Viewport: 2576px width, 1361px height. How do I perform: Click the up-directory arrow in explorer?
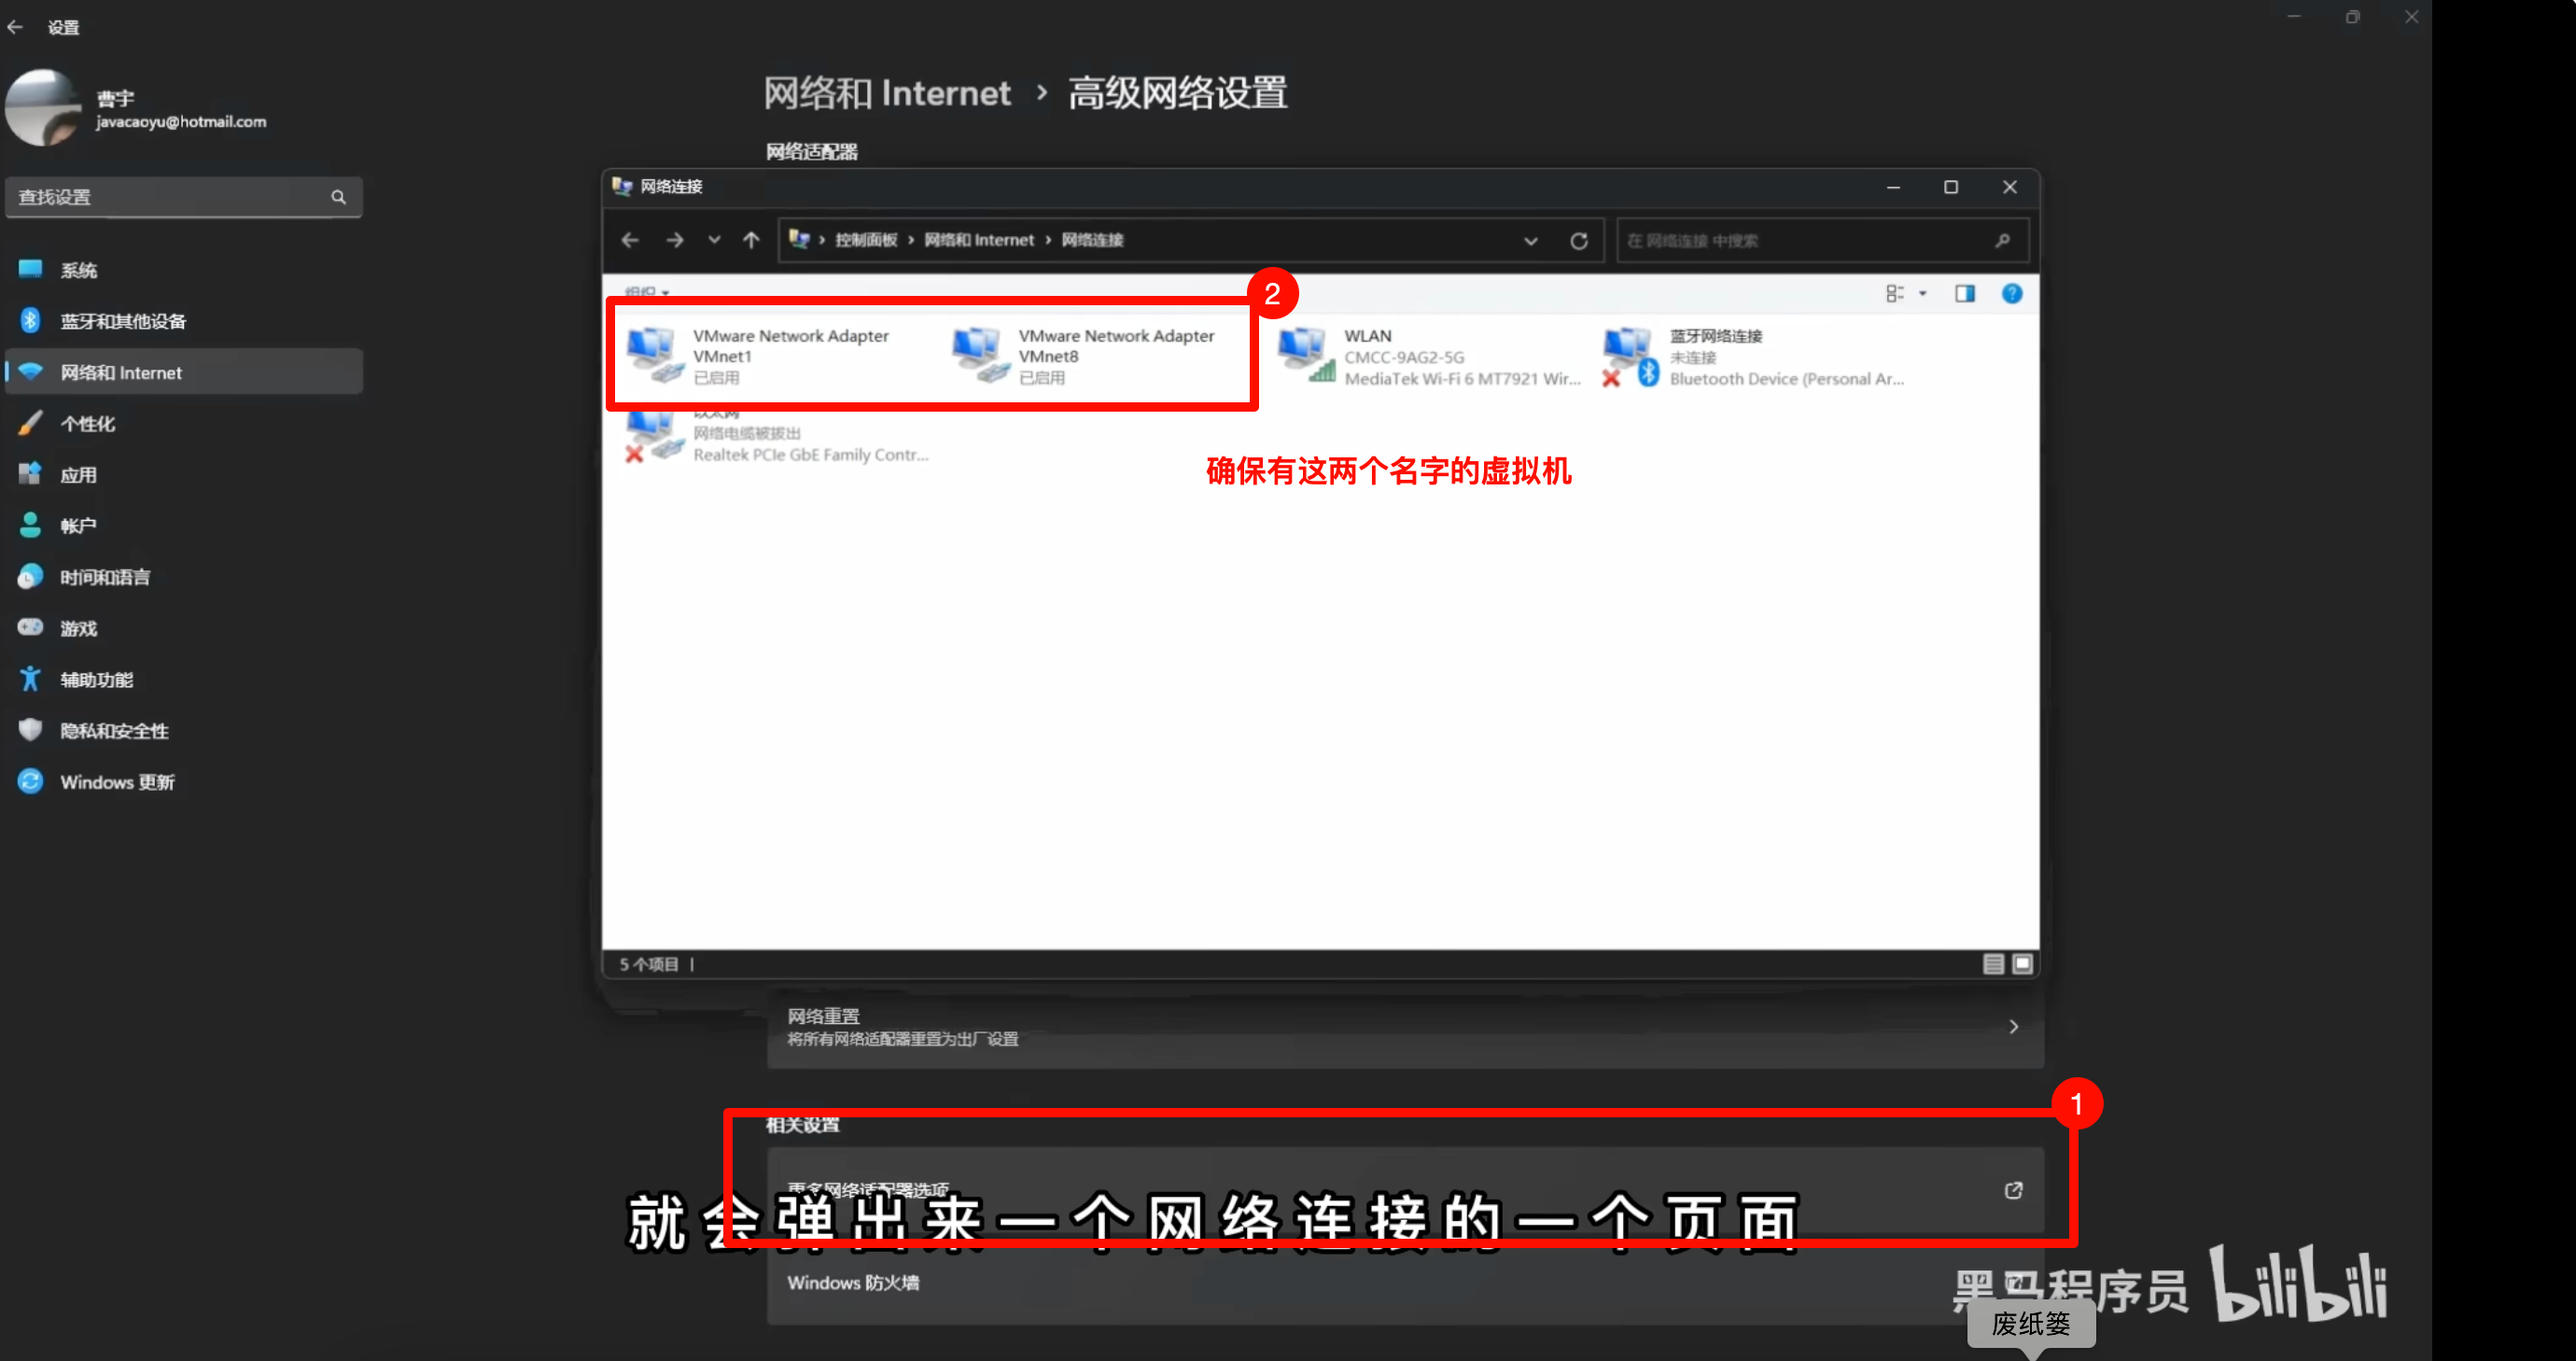click(x=751, y=240)
